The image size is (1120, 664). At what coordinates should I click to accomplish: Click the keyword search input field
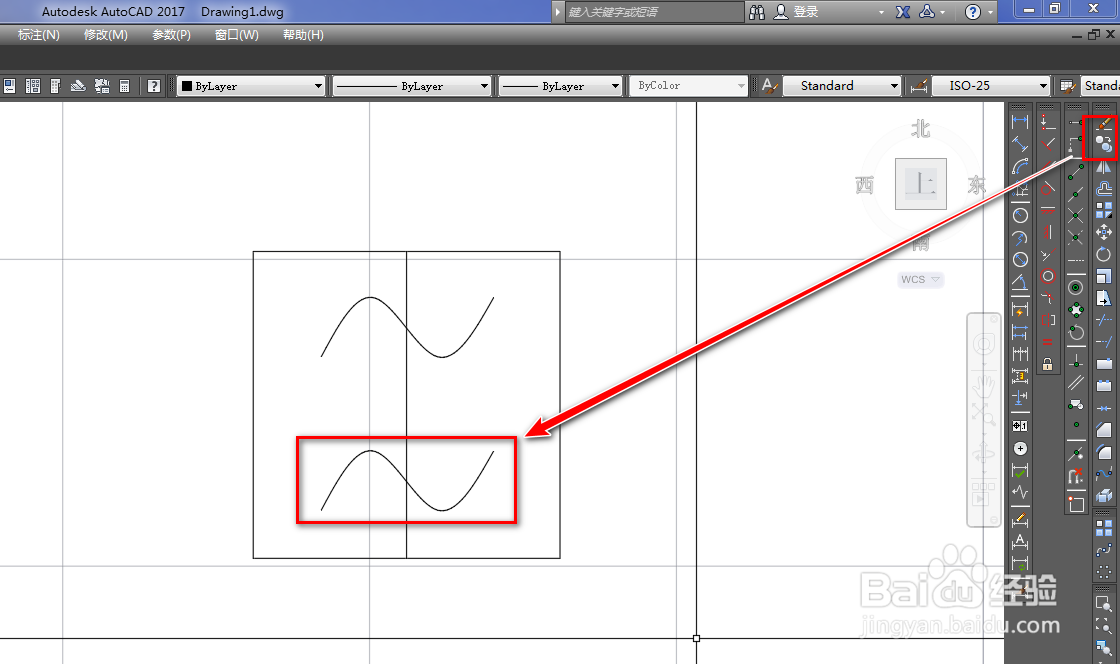(654, 11)
